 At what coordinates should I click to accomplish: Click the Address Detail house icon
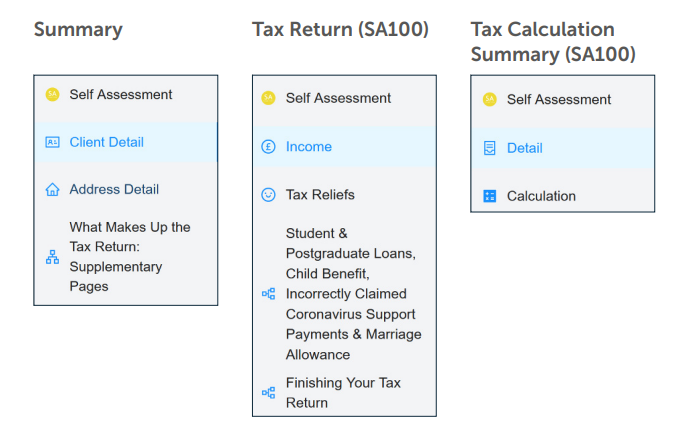tap(52, 189)
